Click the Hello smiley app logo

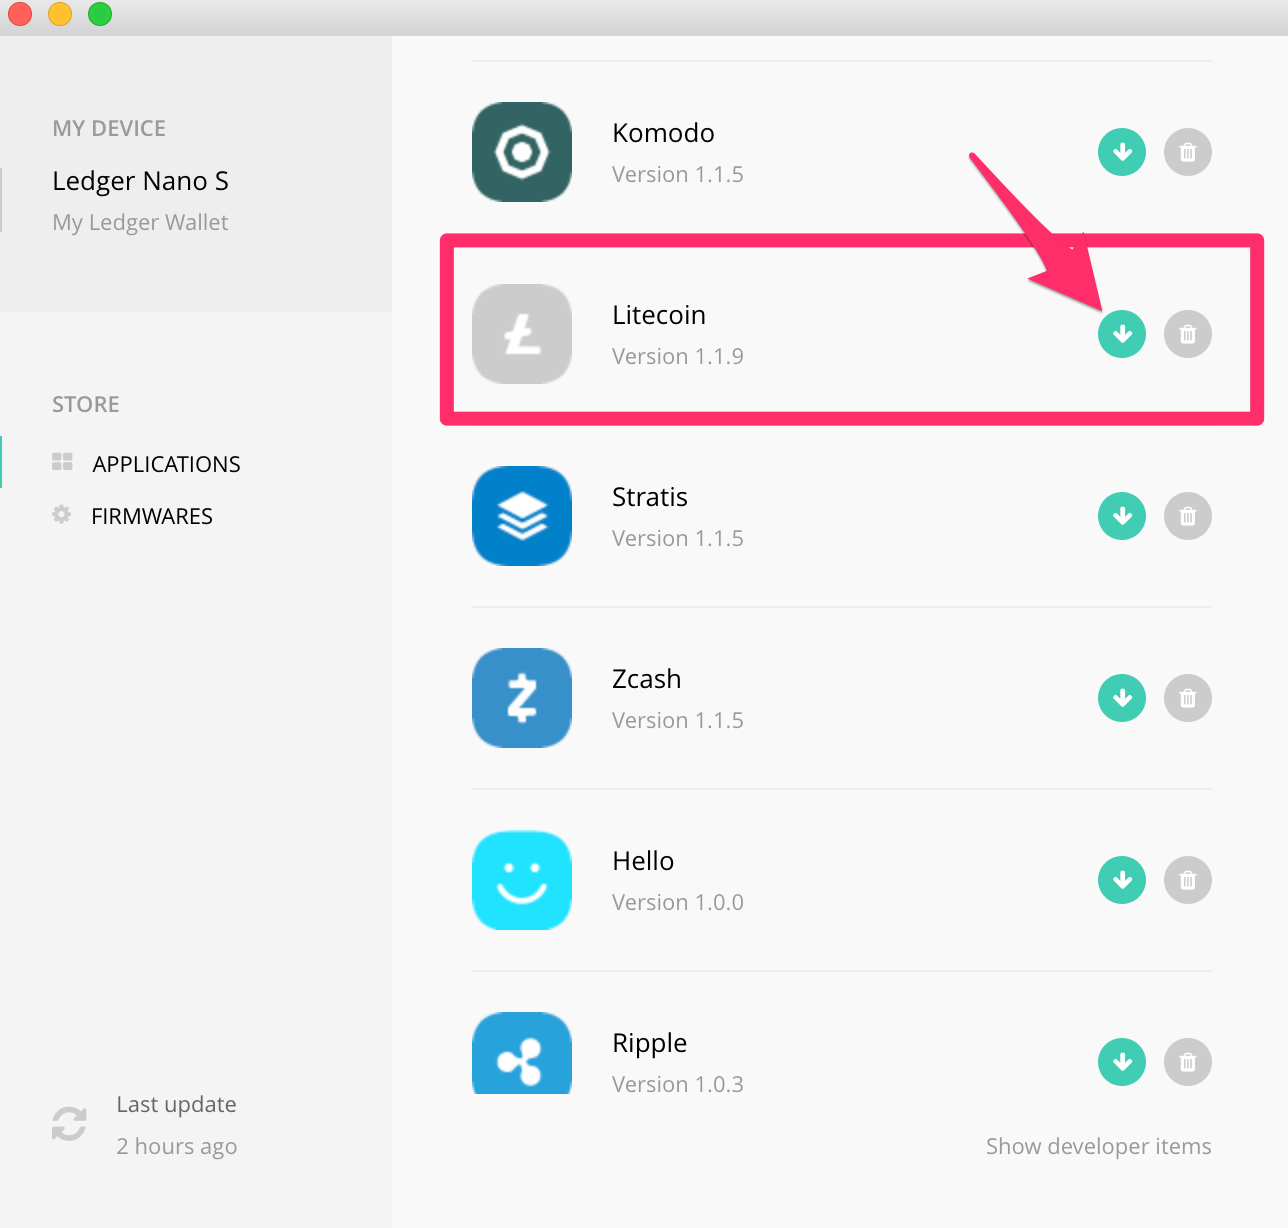522,880
